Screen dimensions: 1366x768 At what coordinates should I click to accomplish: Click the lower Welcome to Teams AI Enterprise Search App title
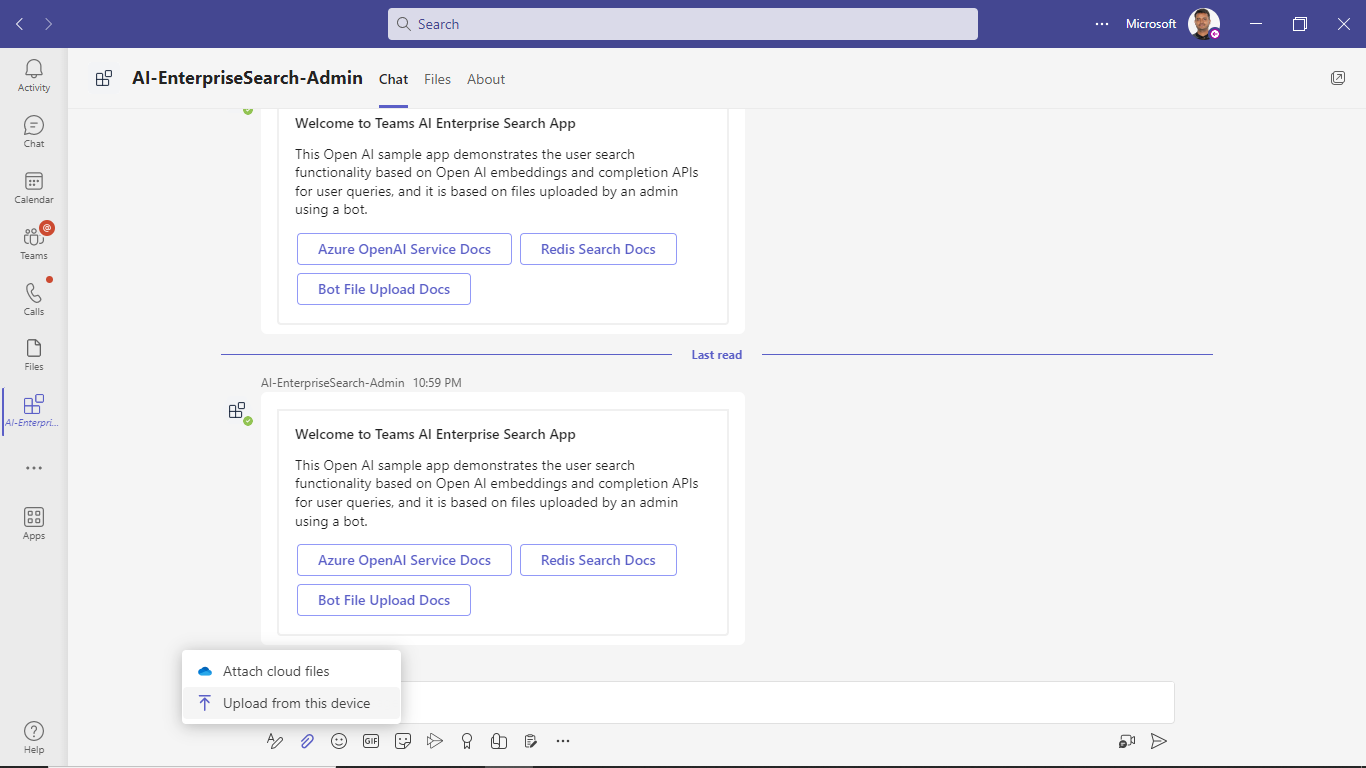[435, 434]
